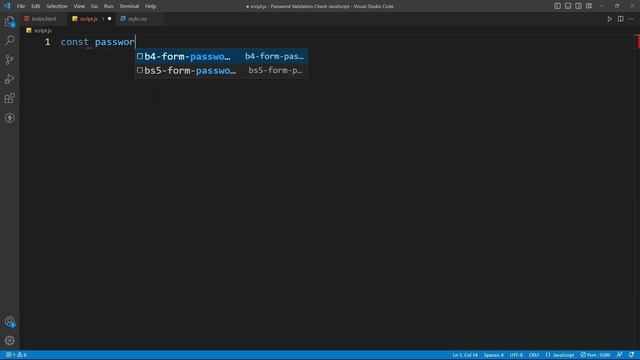The height and width of the screenshot is (360, 640).
Task: Open notifications bell in status bar
Action: pos(631,355)
